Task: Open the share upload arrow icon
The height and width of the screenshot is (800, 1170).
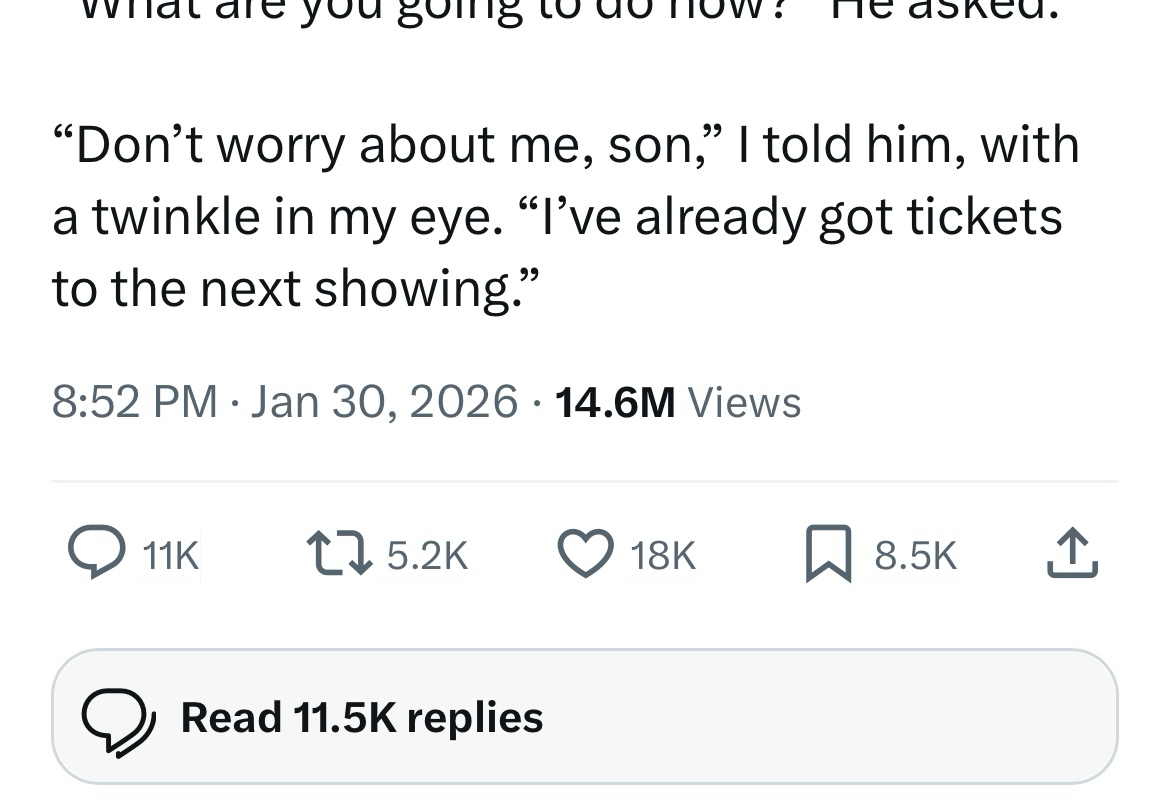Action: 1073,555
